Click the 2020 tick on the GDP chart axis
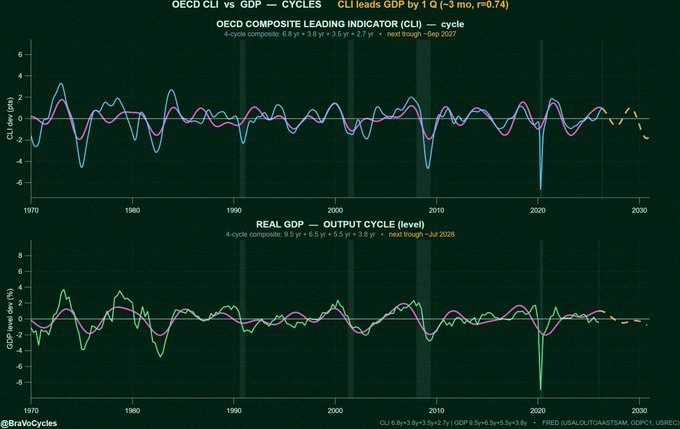This screenshot has height=429, width=680. click(x=538, y=410)
